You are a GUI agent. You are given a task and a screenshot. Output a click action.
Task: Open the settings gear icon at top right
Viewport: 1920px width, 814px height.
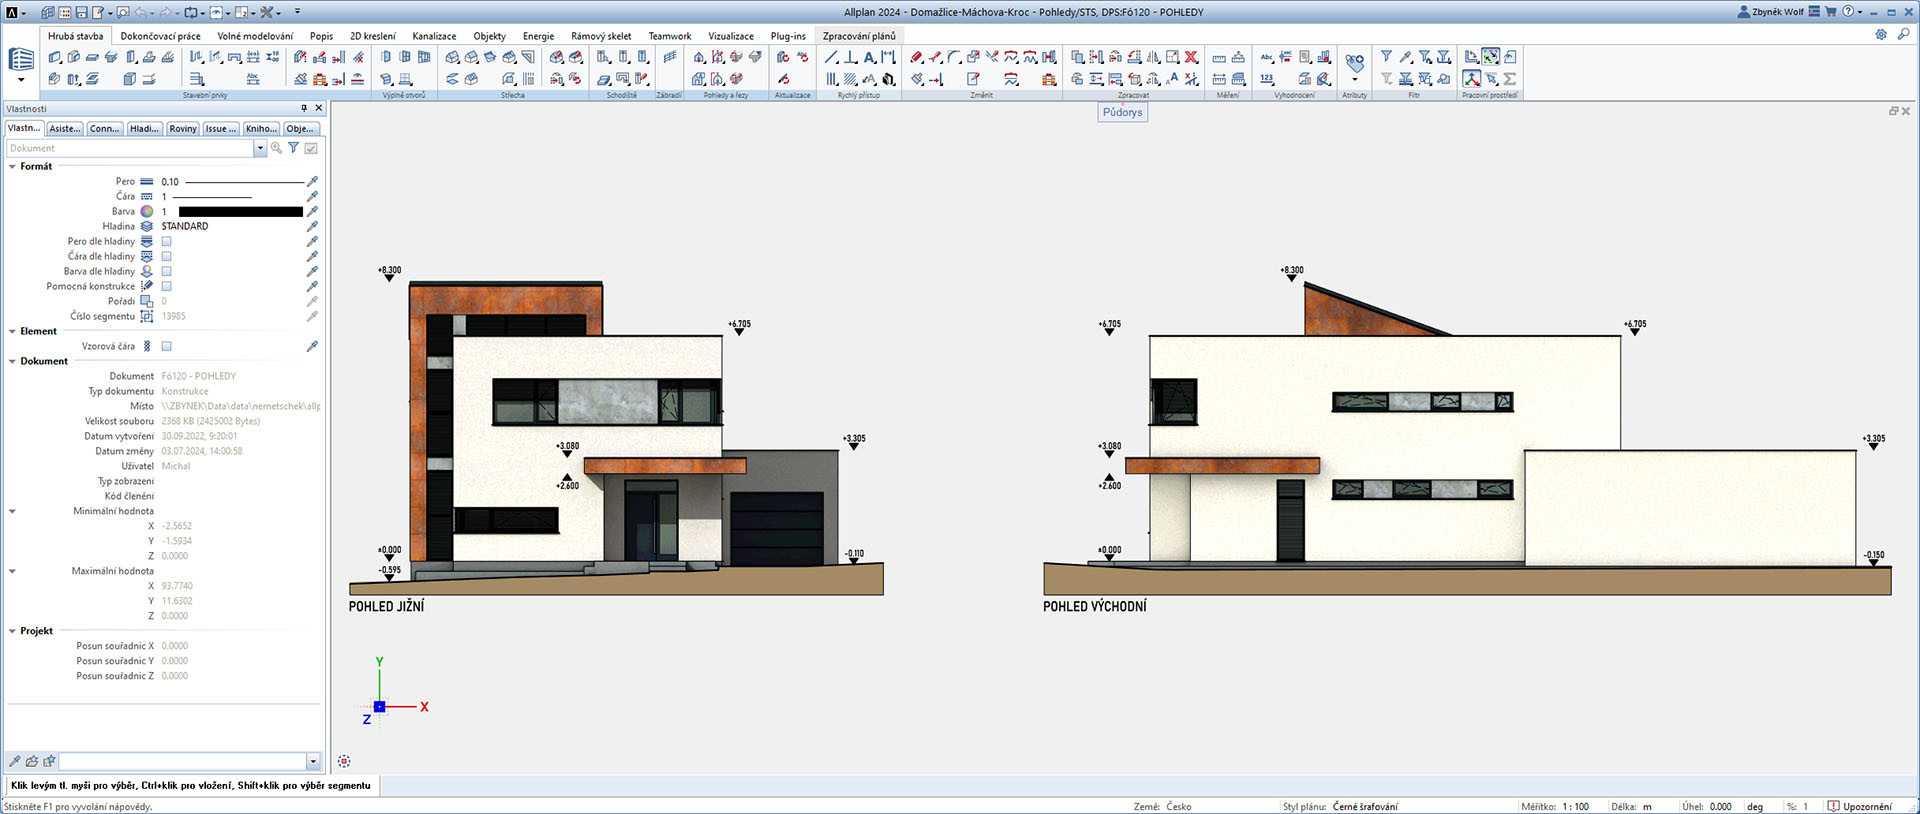click(1881, 35)
